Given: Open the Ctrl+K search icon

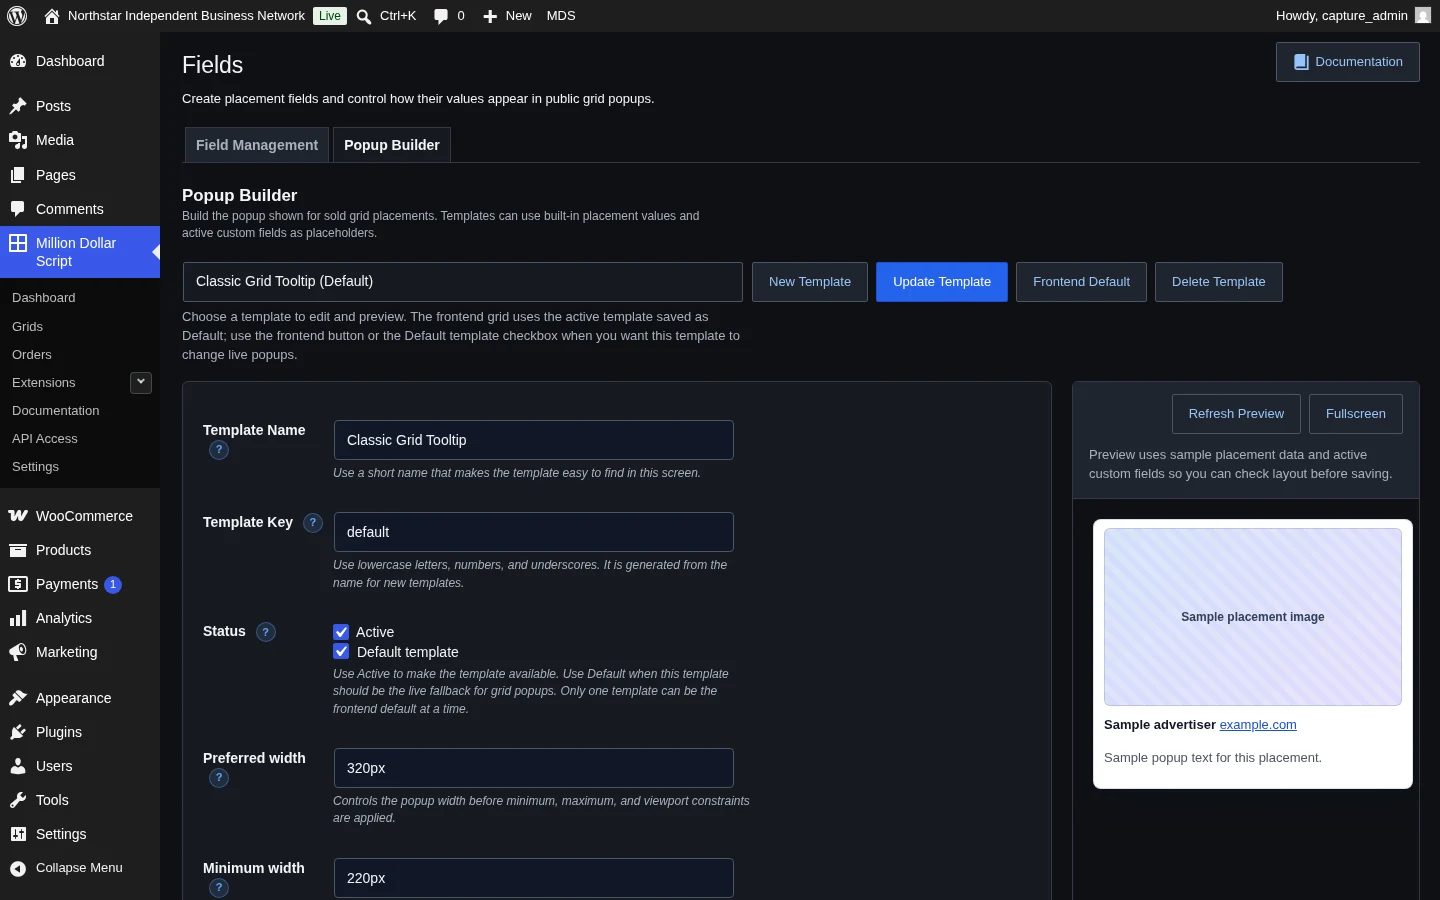Looking at the screenshot, I should pos(364,16).
